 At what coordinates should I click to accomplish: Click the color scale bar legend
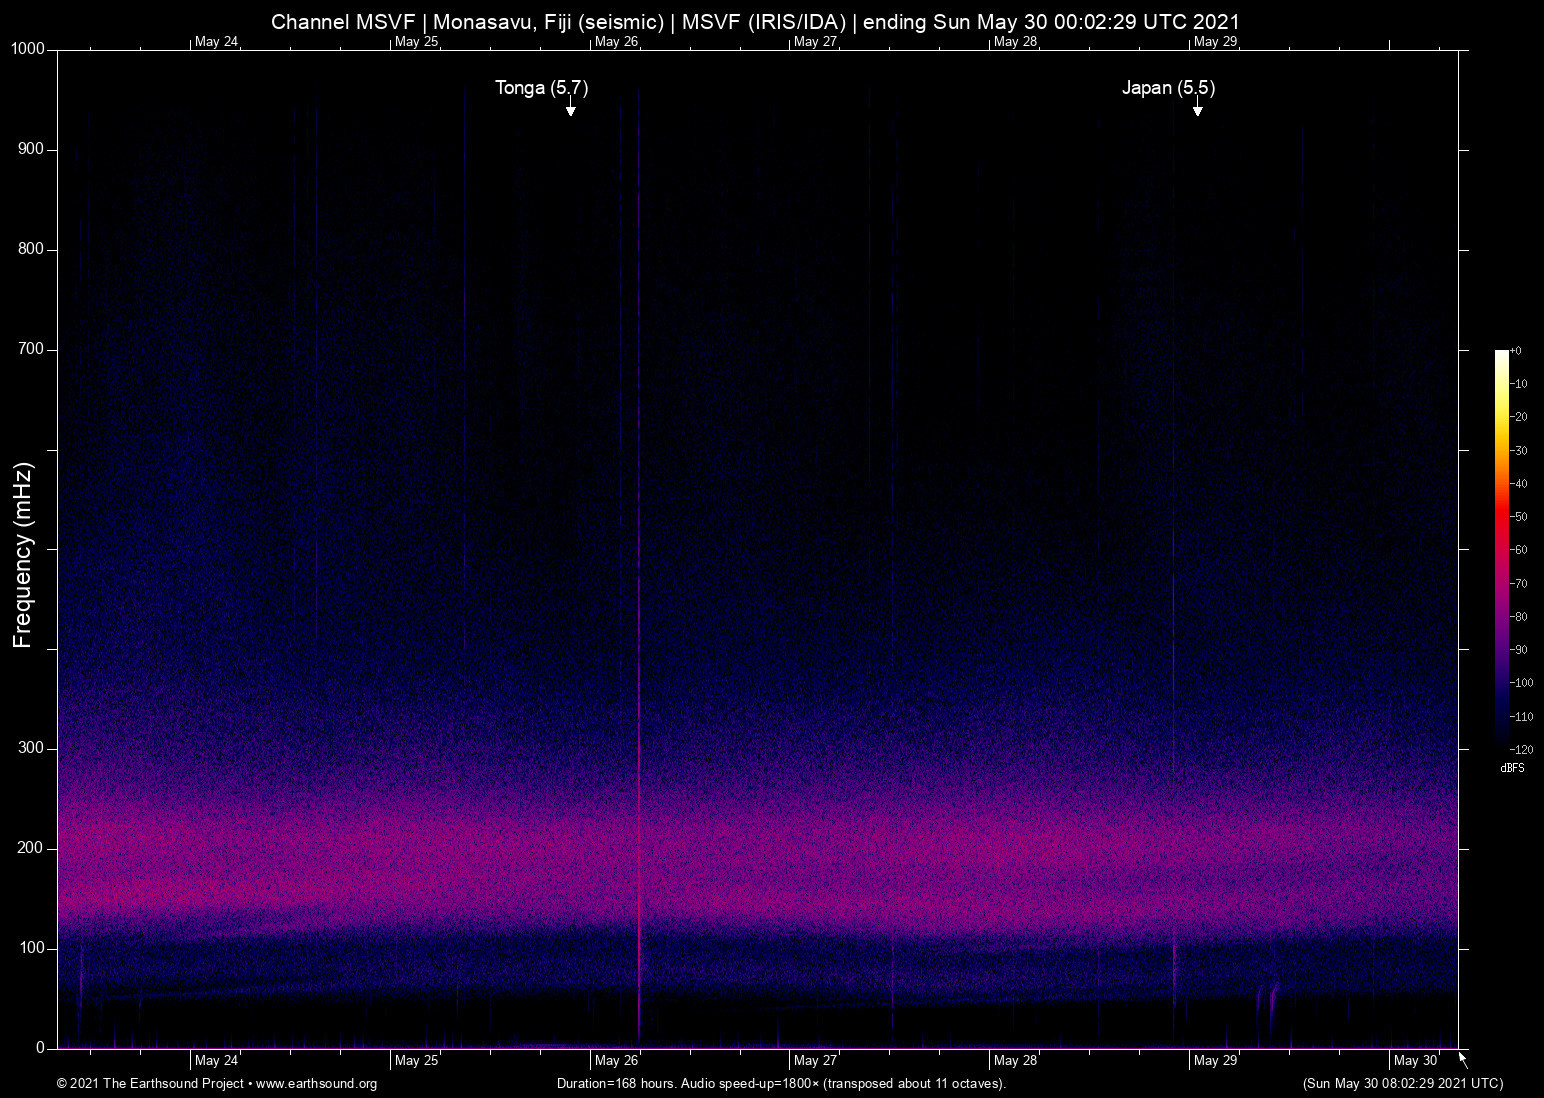(x=1501, y=548)
